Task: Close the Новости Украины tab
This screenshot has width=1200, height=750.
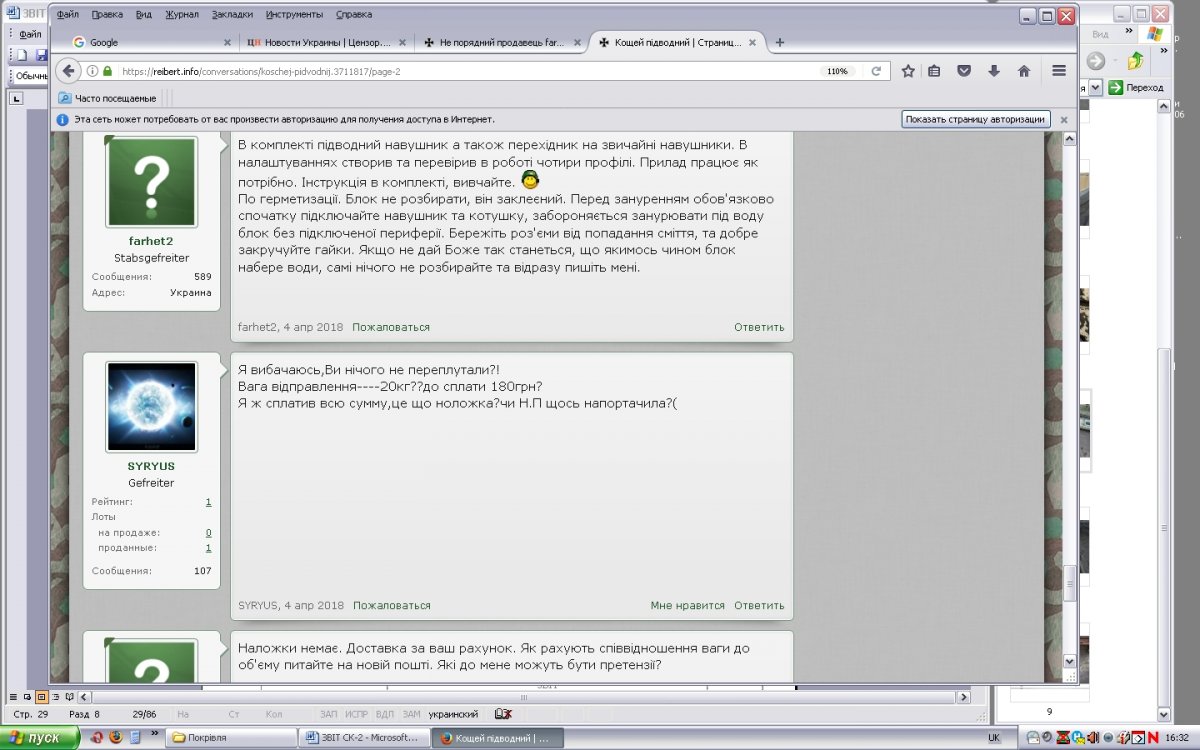Action: tap(403, 43)
